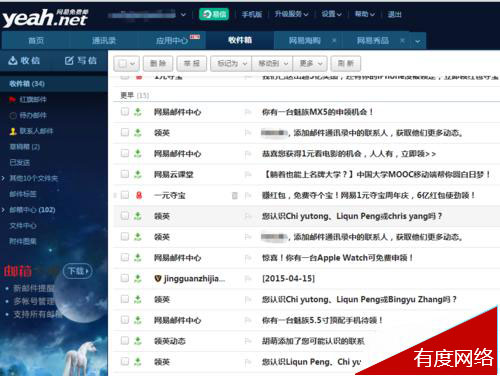This screenshot has height=376, width=500.
Task: Flag the 一元夺宝 红包 email
Action: pyautogui.click(x=248, y=195)
